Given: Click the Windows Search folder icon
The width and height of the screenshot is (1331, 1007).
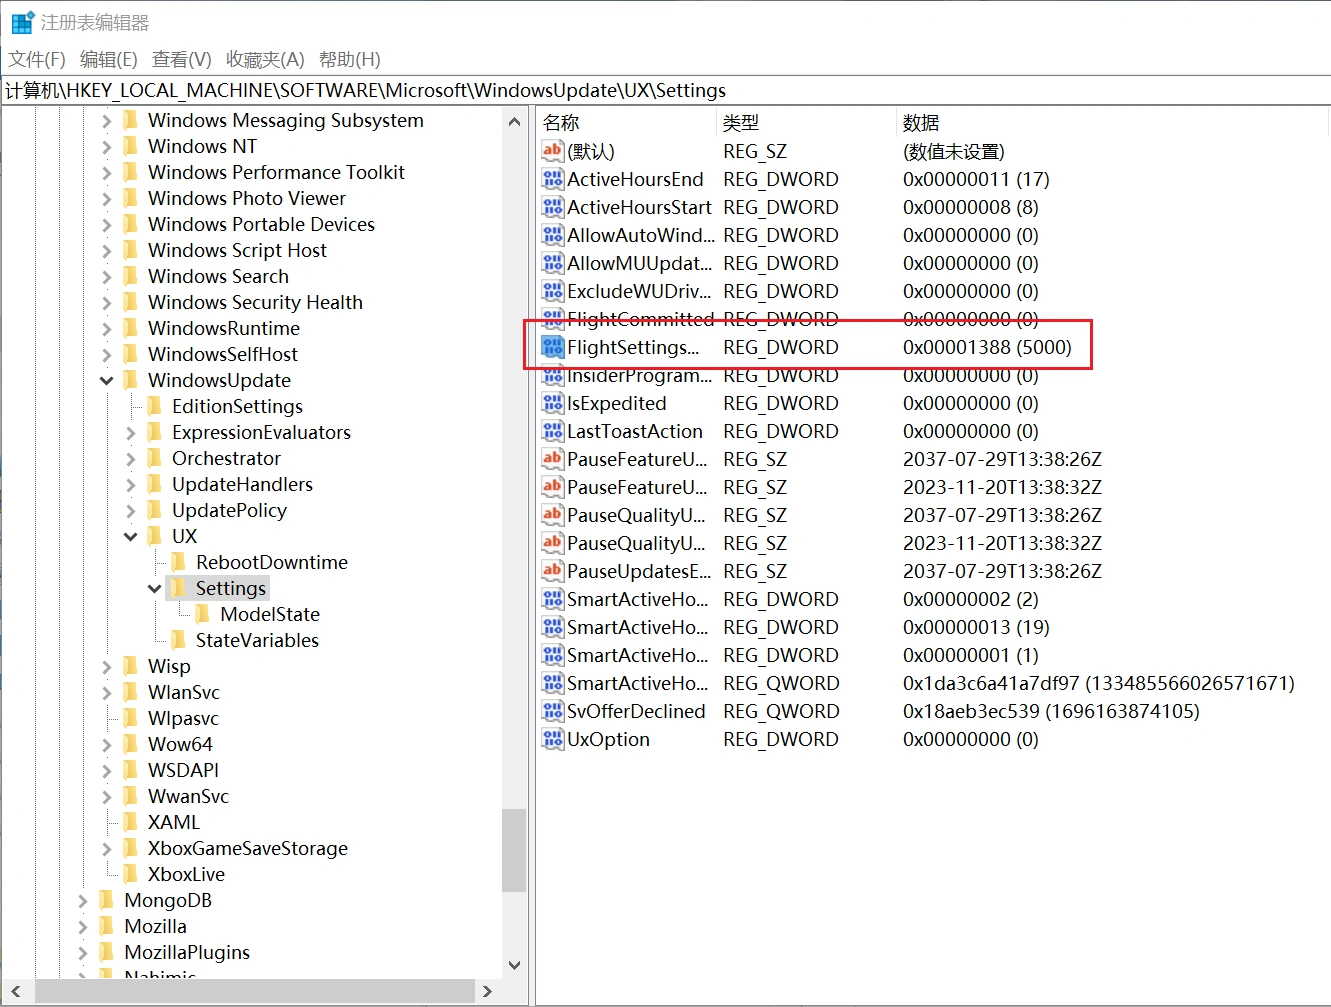Looking at the screenshot, I should [x=130, y=277].
